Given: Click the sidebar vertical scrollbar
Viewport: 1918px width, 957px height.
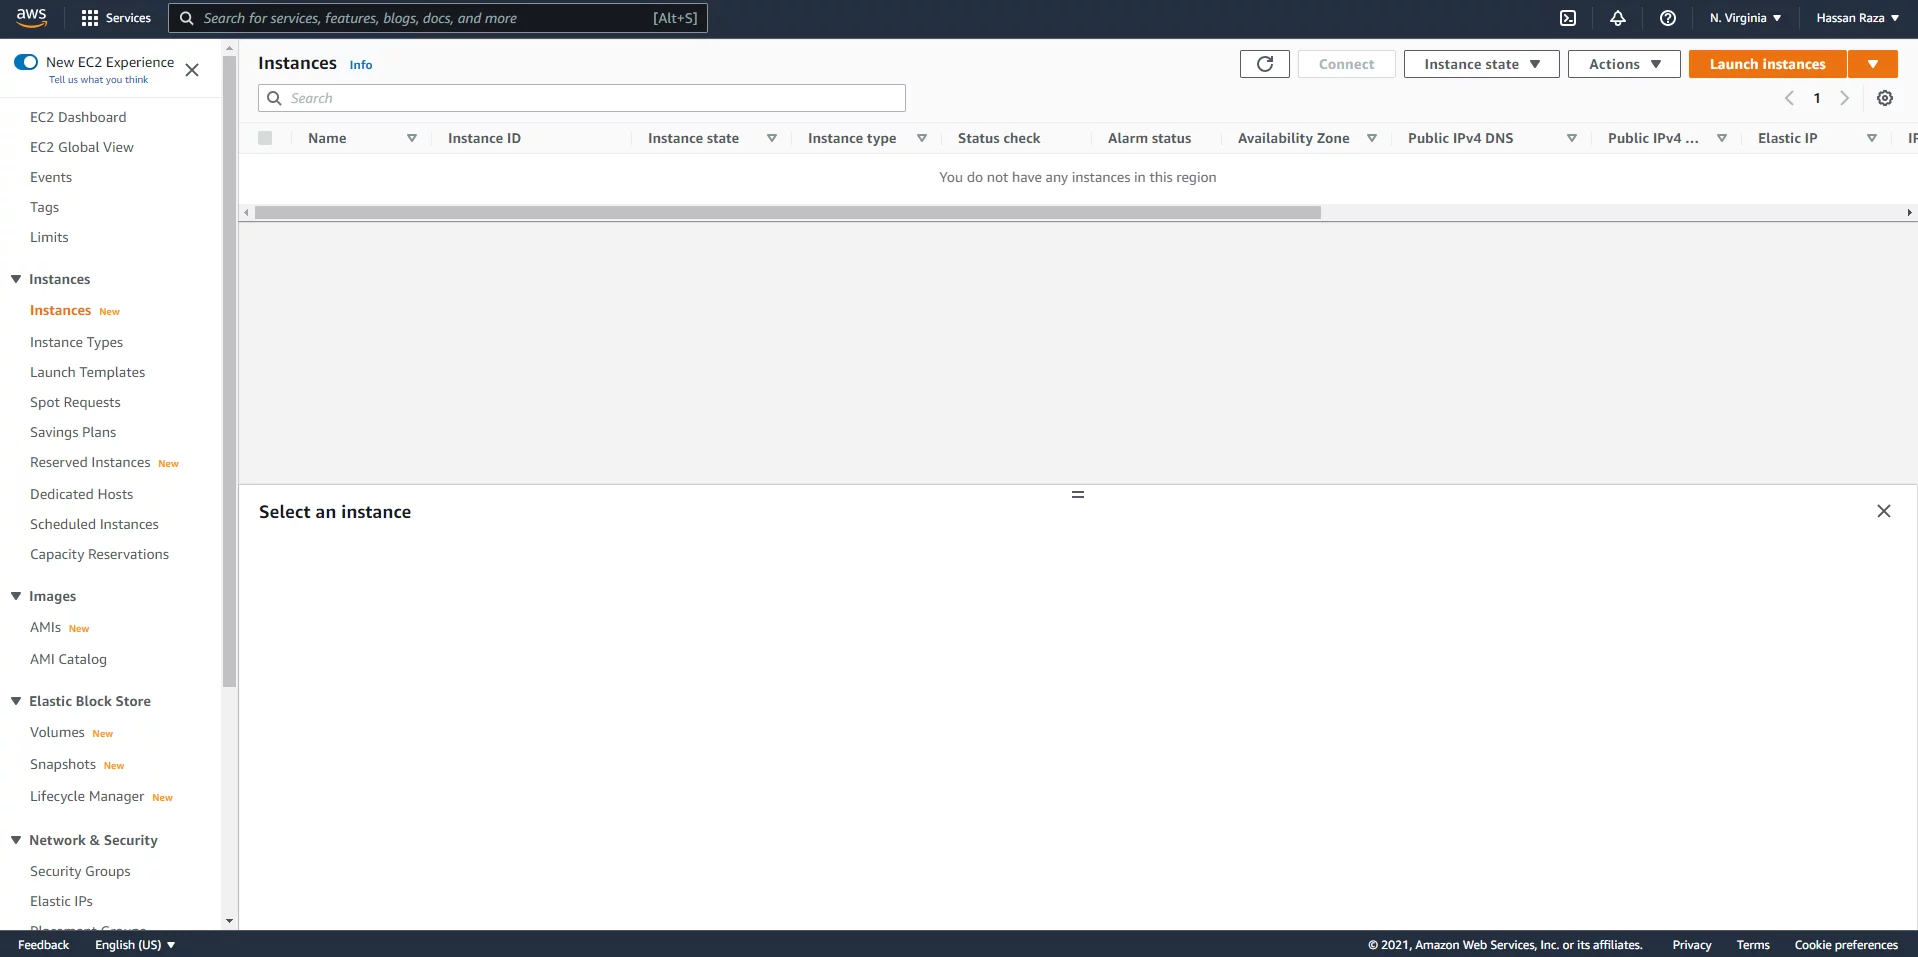Looking at the screenshot, I should [230, 370].
